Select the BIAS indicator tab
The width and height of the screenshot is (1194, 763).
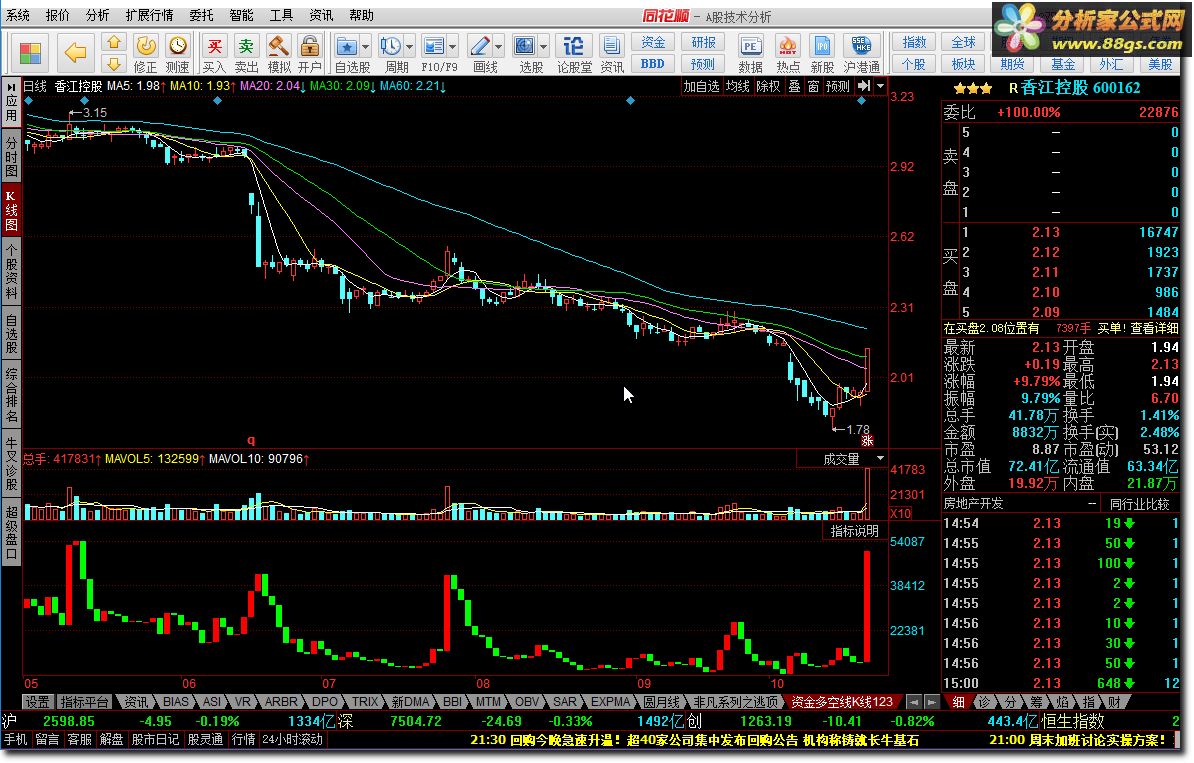coord(175,701)
